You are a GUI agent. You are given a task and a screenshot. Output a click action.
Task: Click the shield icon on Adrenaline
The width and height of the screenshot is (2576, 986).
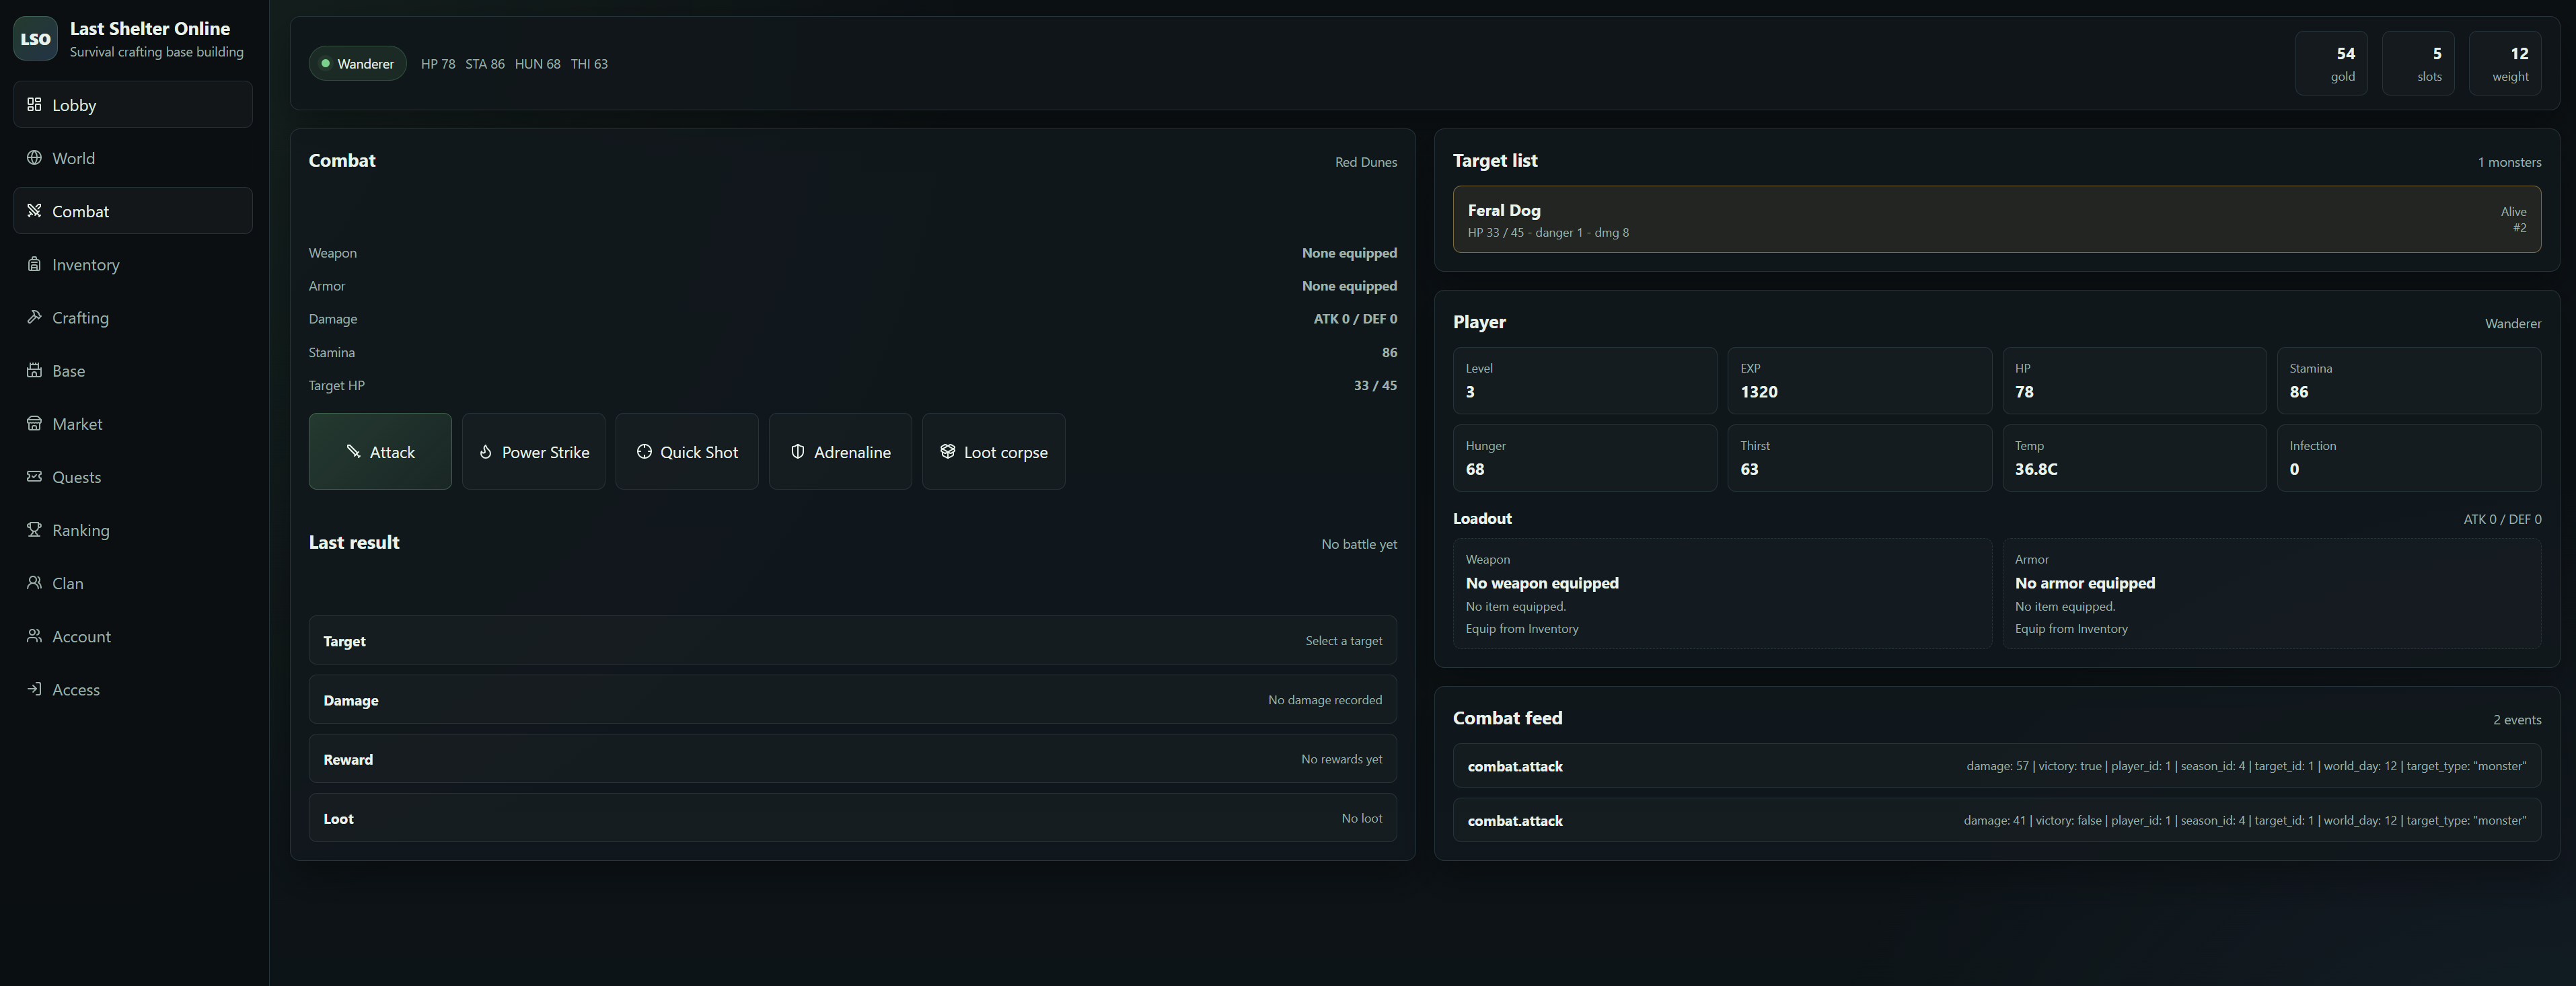tap(797, 451)
